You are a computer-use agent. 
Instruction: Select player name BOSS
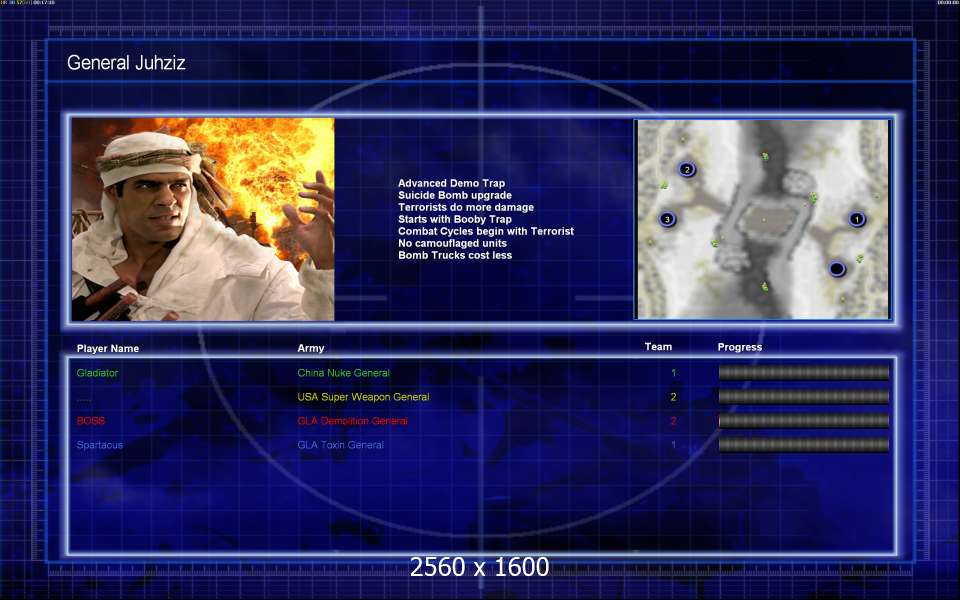tap(91, 421)
